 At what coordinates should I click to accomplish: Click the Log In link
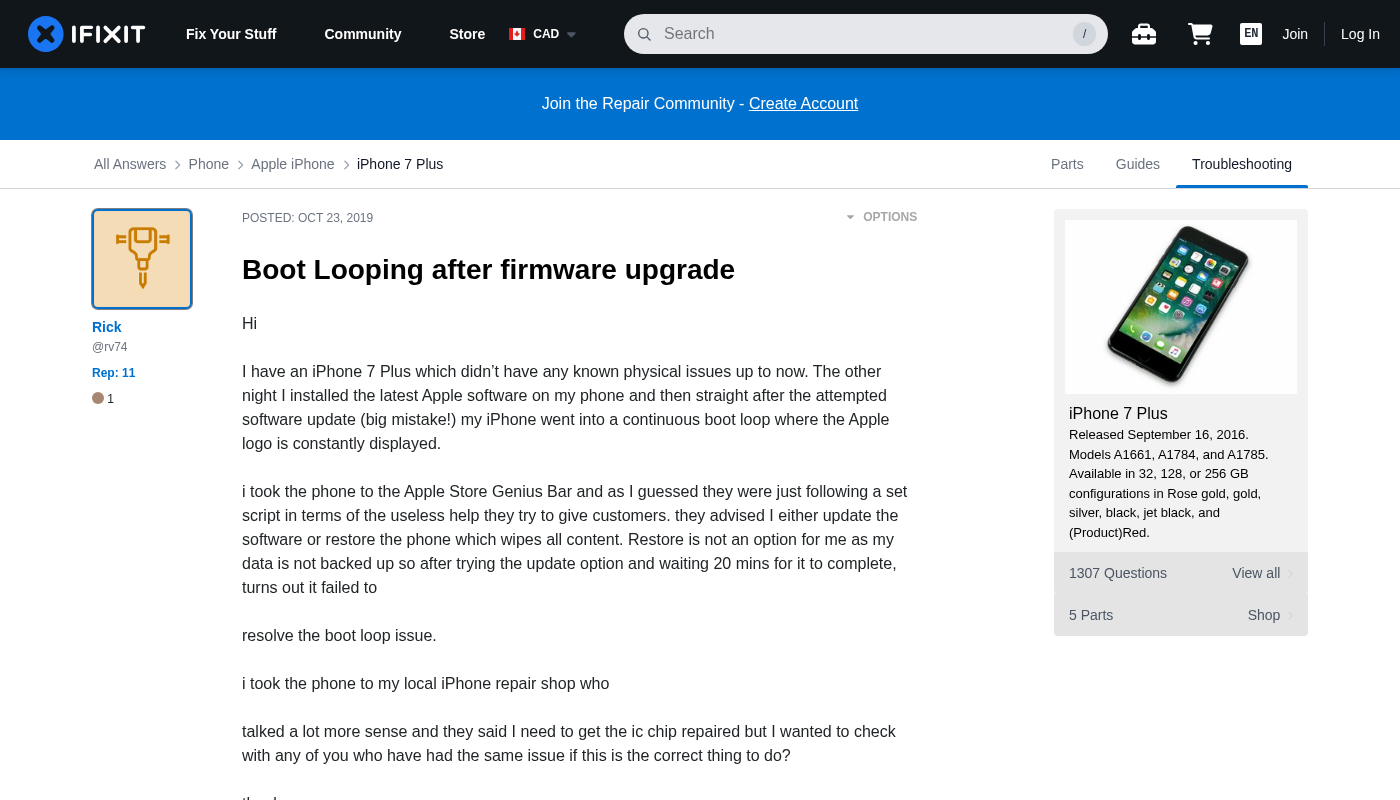[1360, 34]
